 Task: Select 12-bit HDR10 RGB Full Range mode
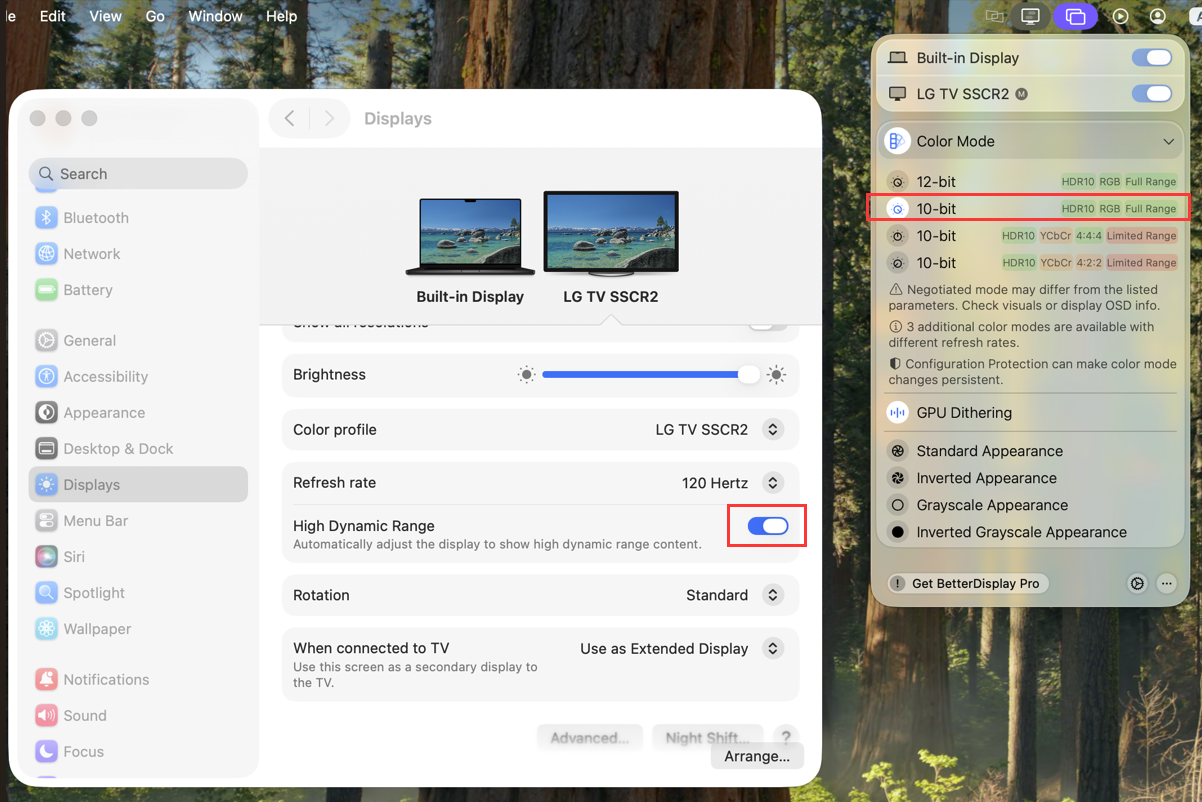pyautogui.click(x=1031, y=182)
